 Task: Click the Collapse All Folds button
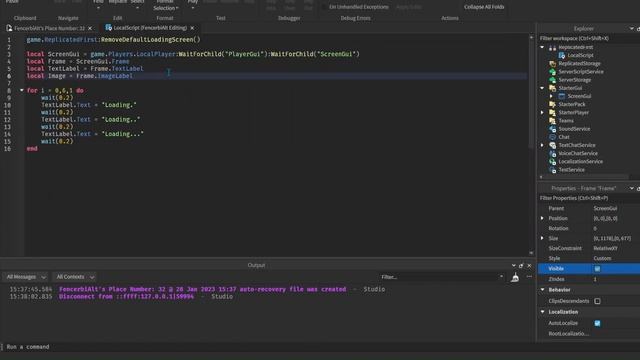point(484,7)
